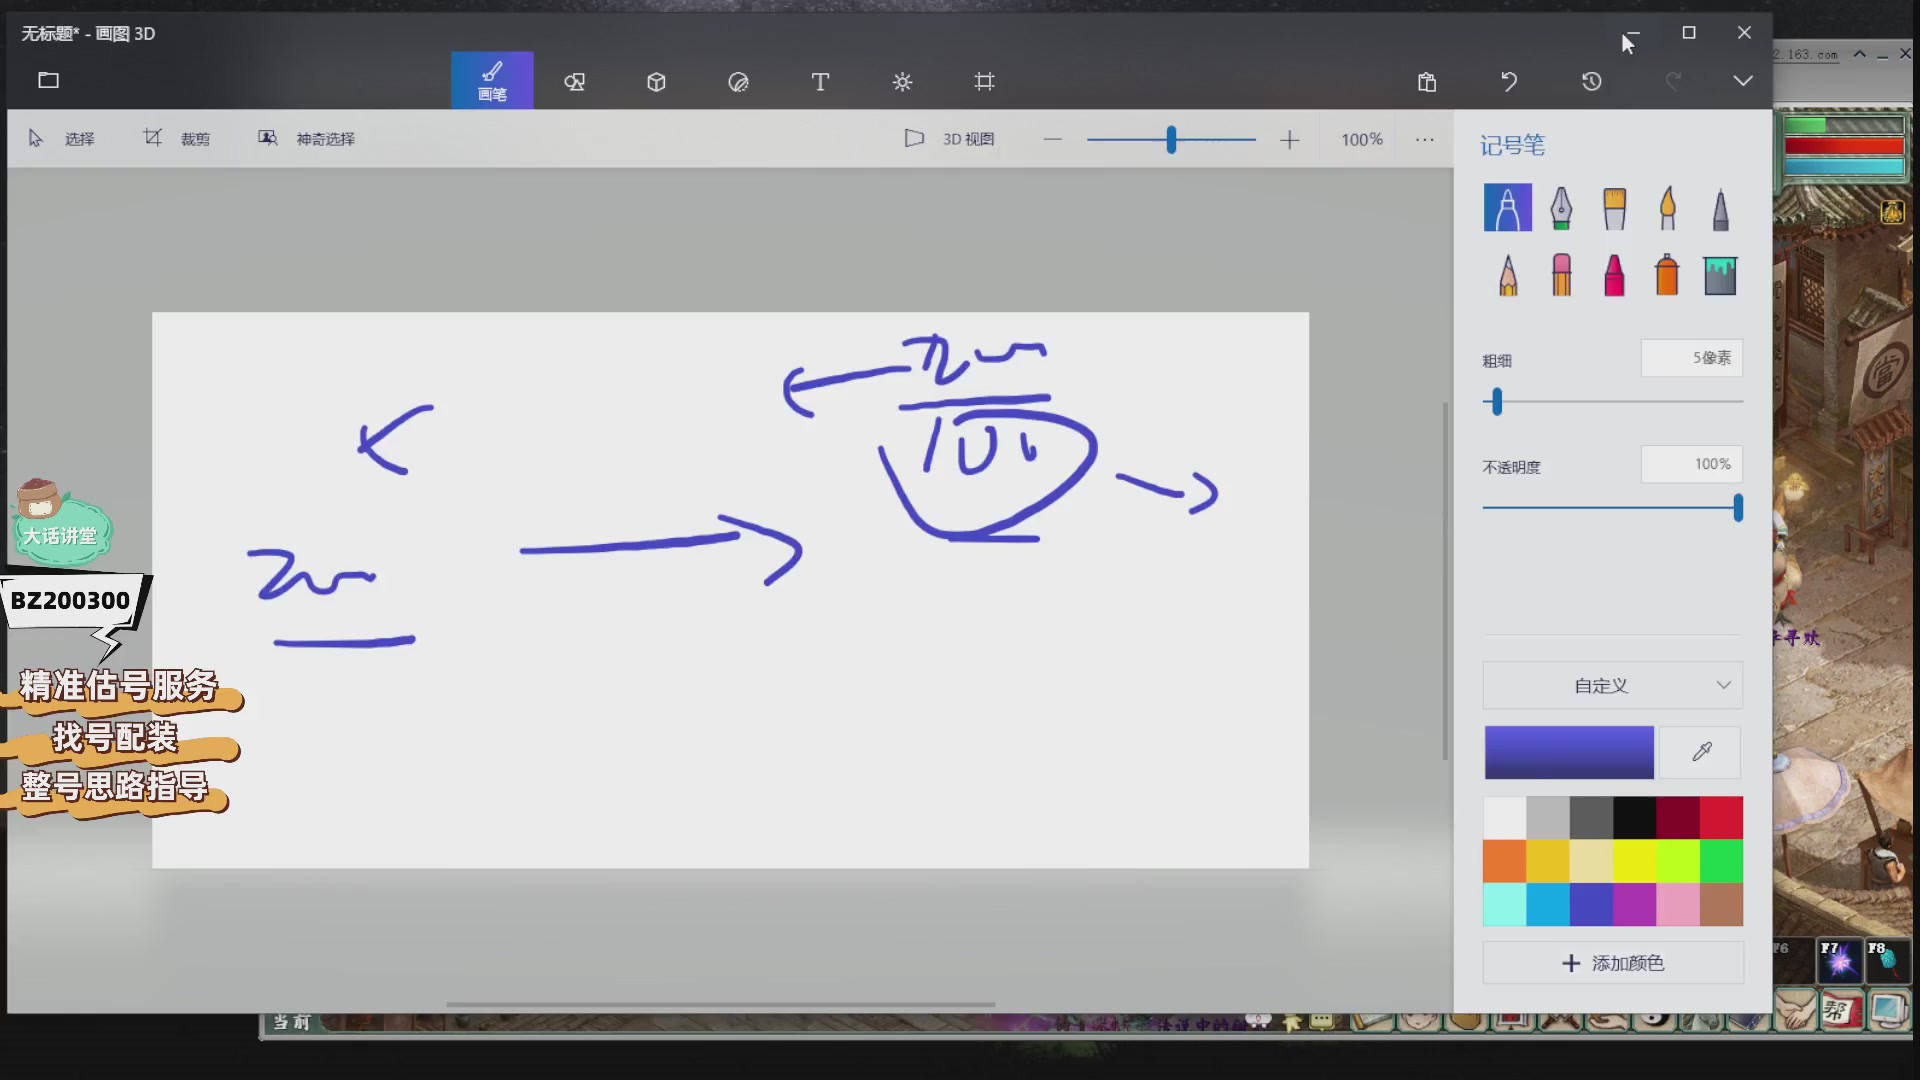The width and height of the screenshot is (1920, 1080).
Task: Click the 选择 (Select) menu item
Action: tap(61, 137)
